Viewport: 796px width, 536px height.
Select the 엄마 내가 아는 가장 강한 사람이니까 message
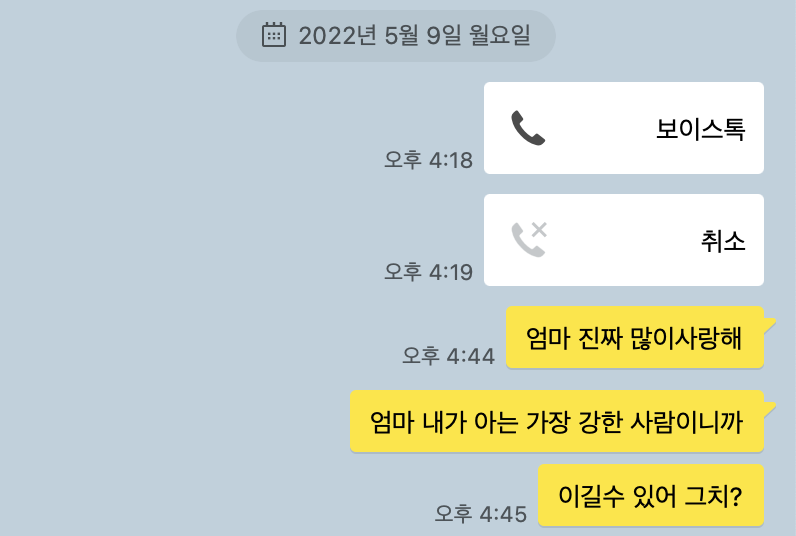(x=557, y=421)
